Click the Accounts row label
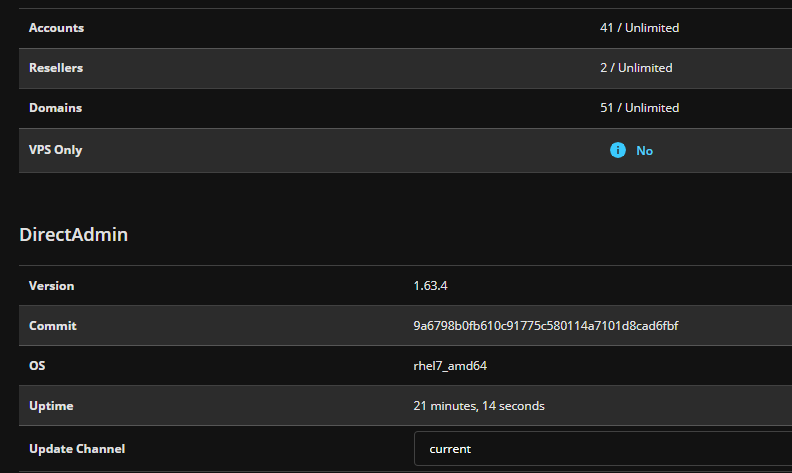792x473 pixels. click(56, 28)
